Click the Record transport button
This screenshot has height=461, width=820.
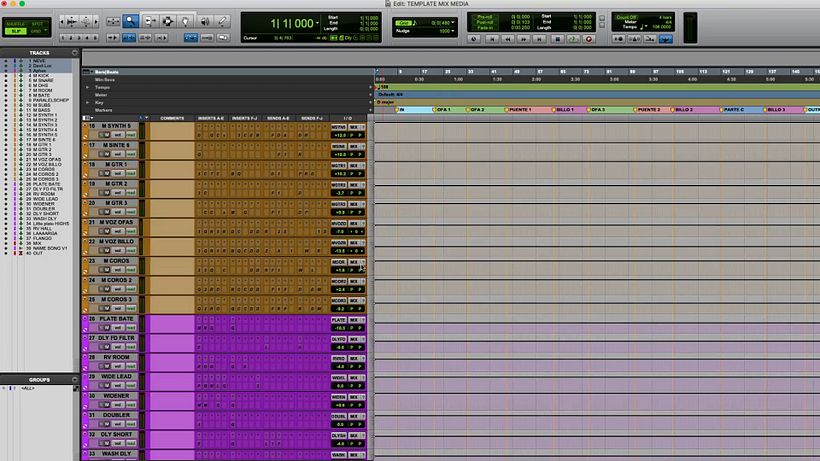[589, 39]
